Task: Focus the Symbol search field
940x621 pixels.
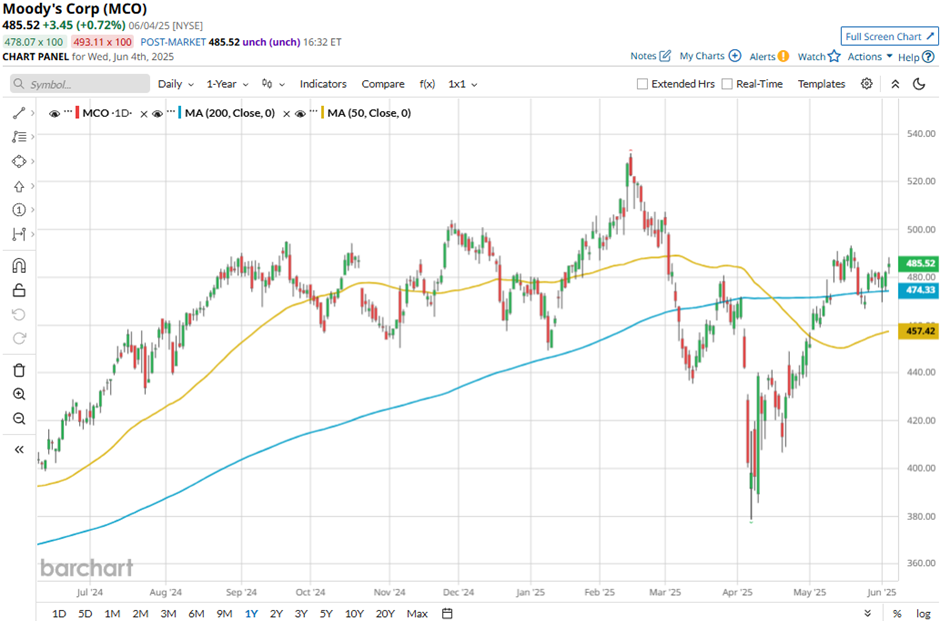Action: [x=84, y=84]
